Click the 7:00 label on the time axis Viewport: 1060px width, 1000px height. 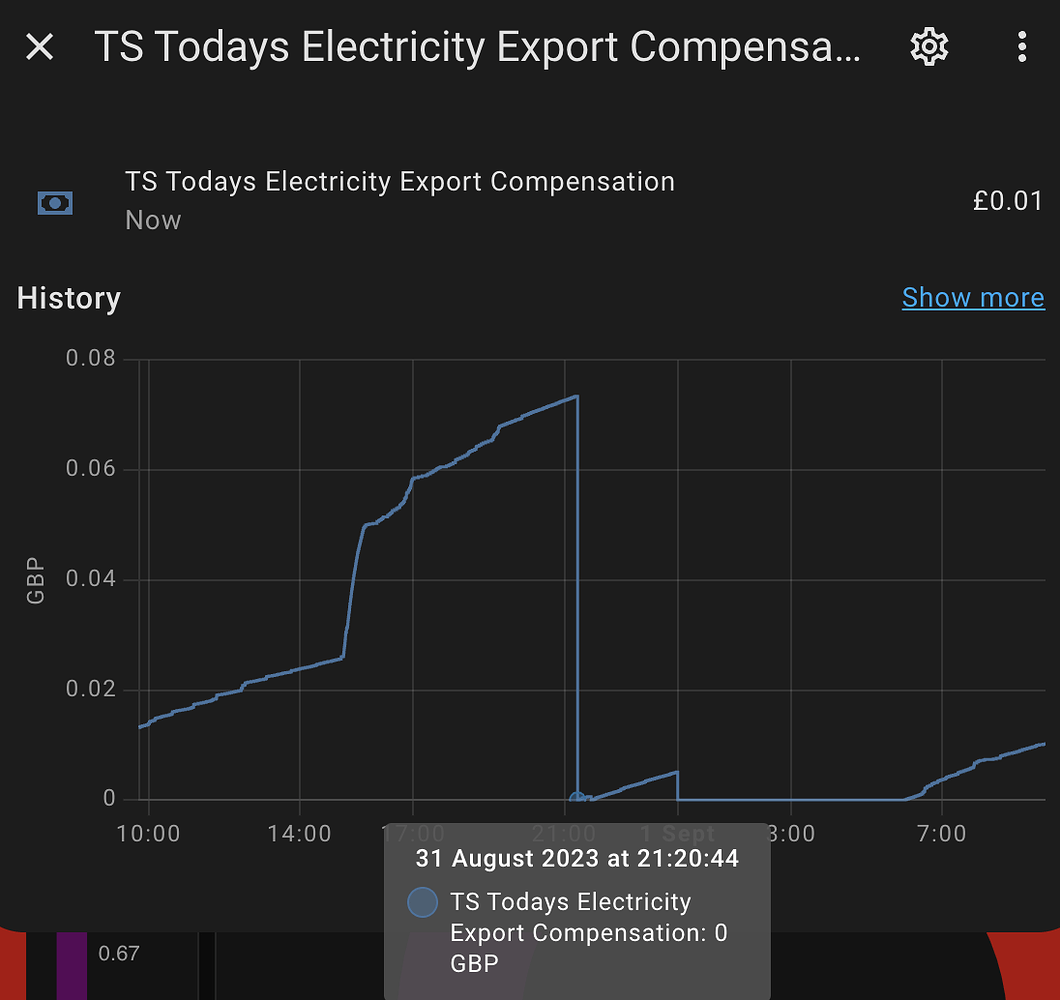941,833
